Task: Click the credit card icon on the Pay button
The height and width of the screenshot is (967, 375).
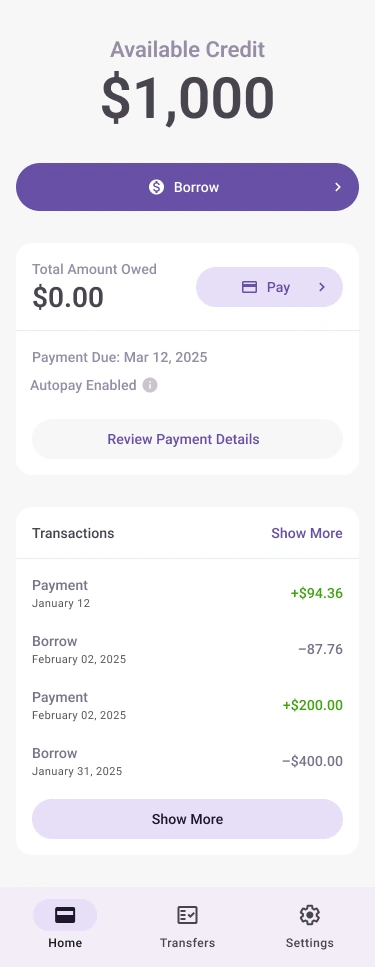Action: (x=249, y=287)
